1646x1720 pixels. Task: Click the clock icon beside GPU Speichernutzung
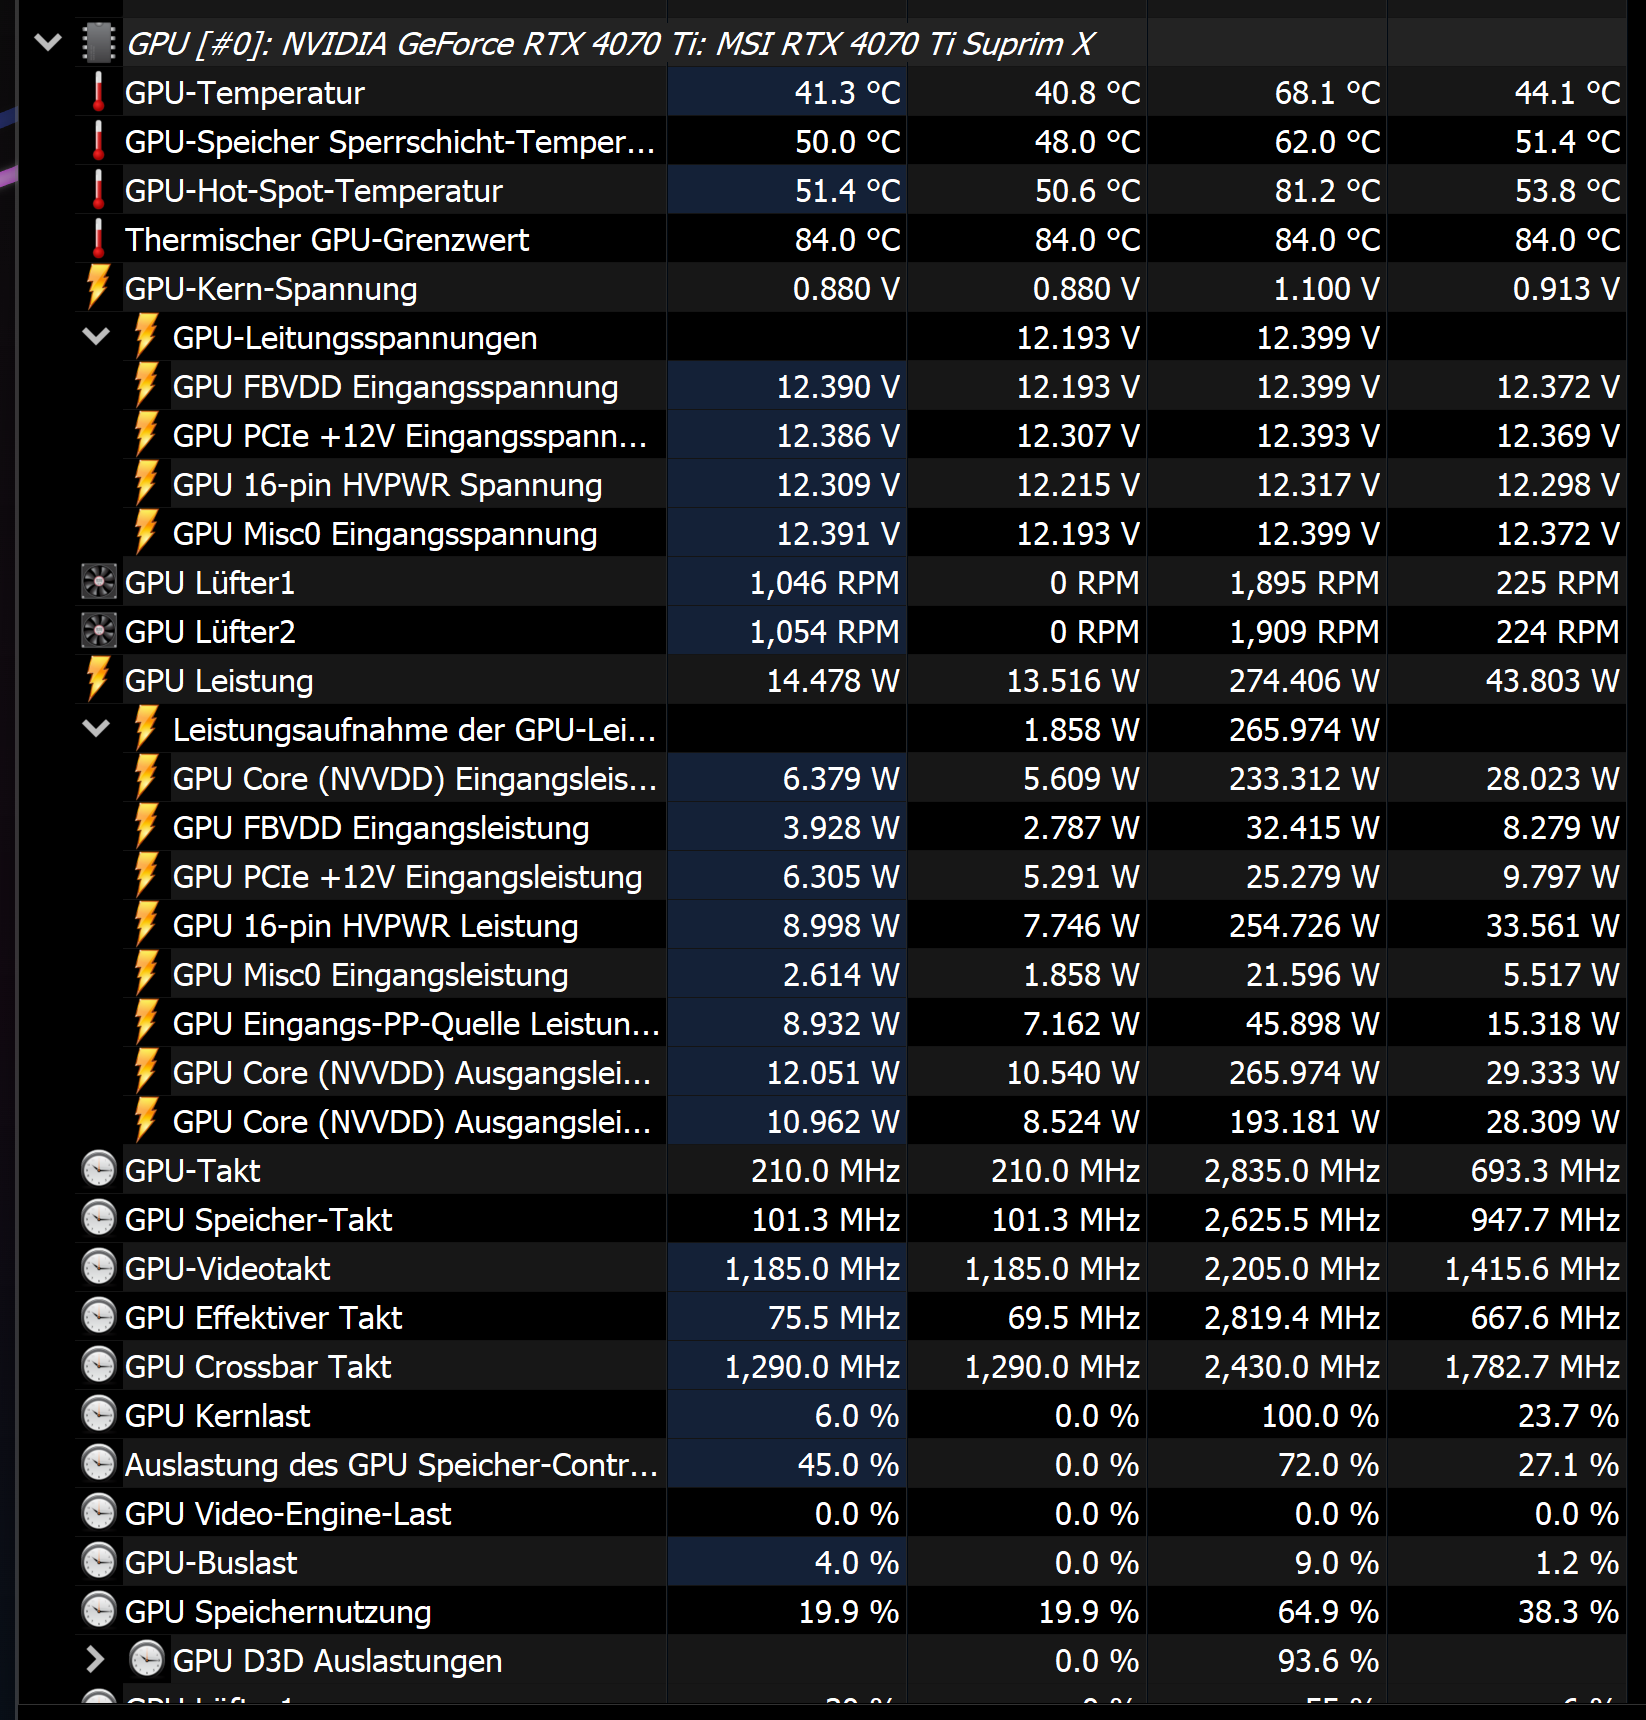coord(97,1611)
